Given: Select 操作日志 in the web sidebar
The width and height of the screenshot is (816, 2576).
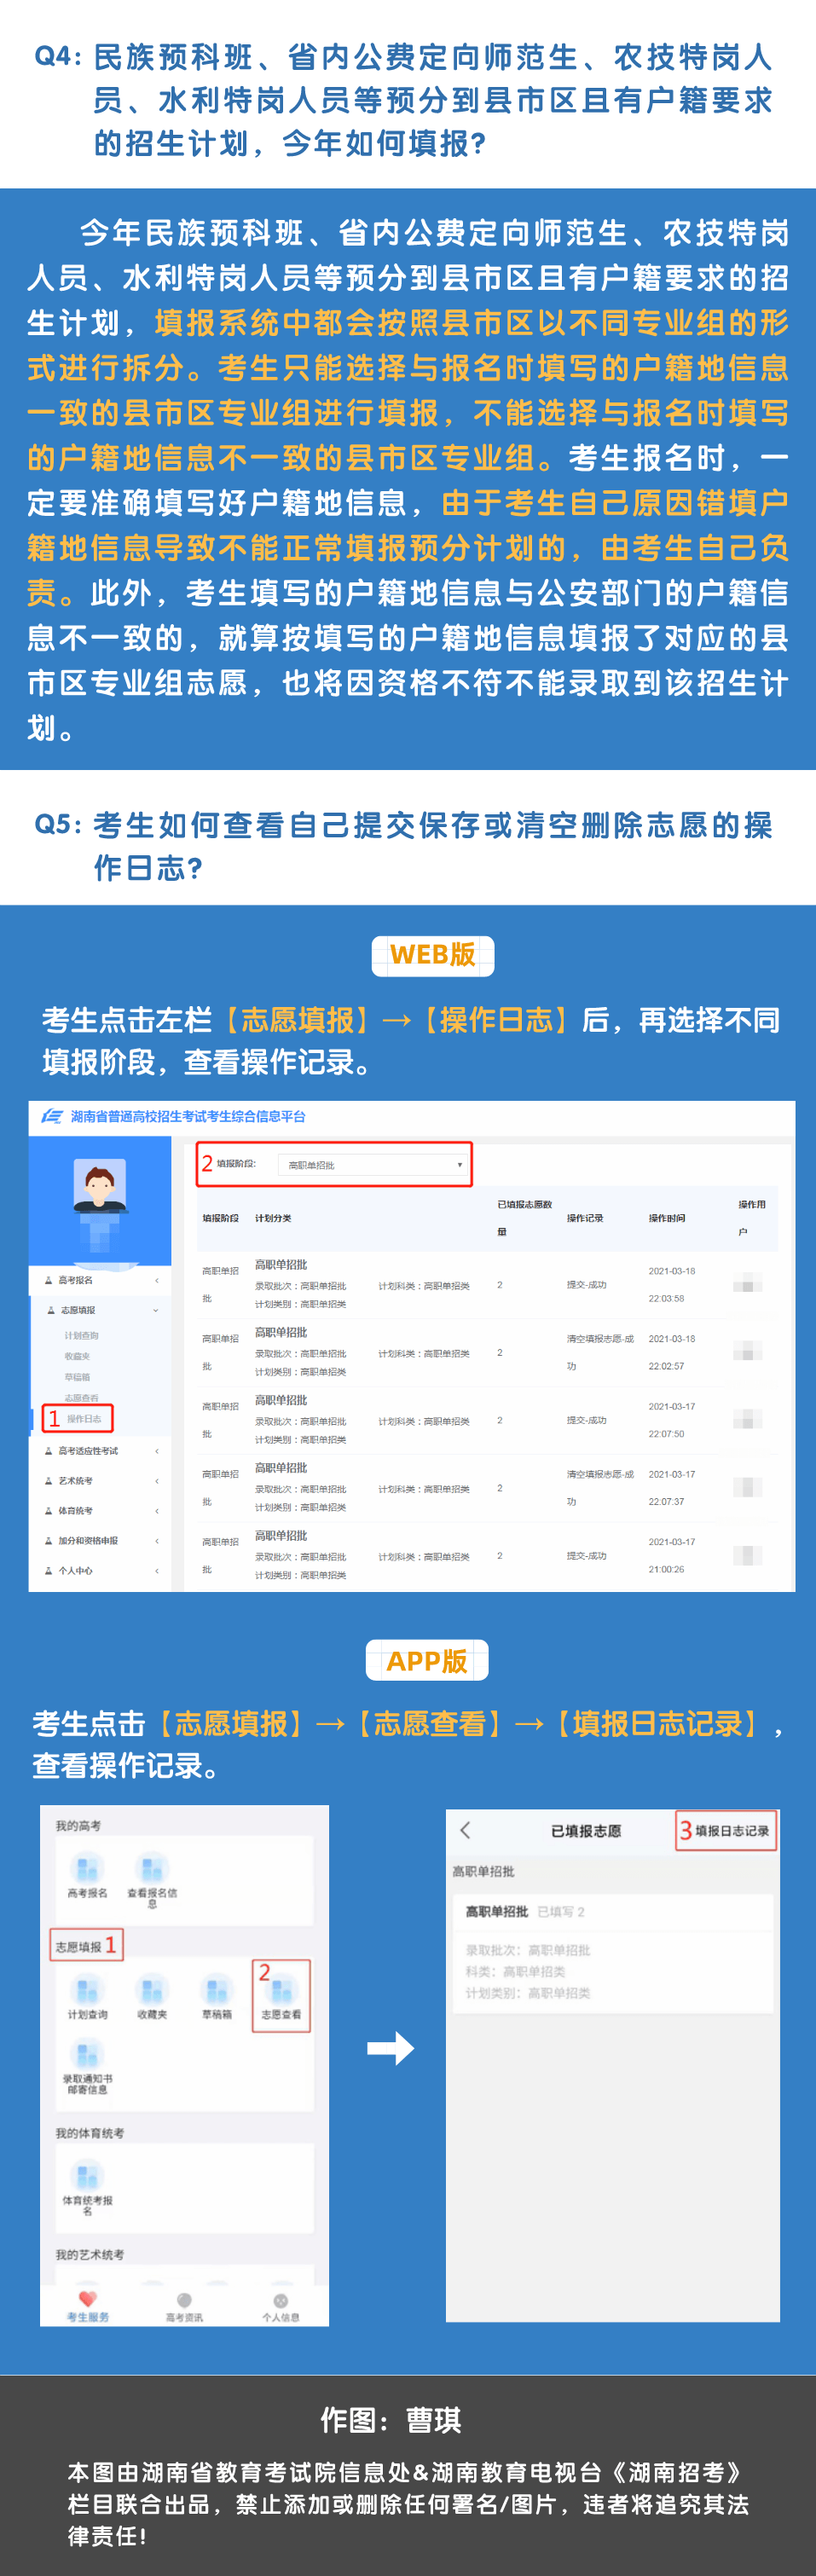Looking at the screenshot, I should [84, 1419].
